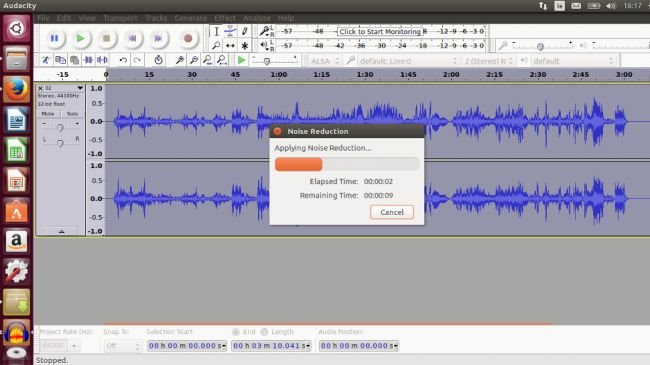Click the 1:00 mark on timeline ruler

coord(279,75)
